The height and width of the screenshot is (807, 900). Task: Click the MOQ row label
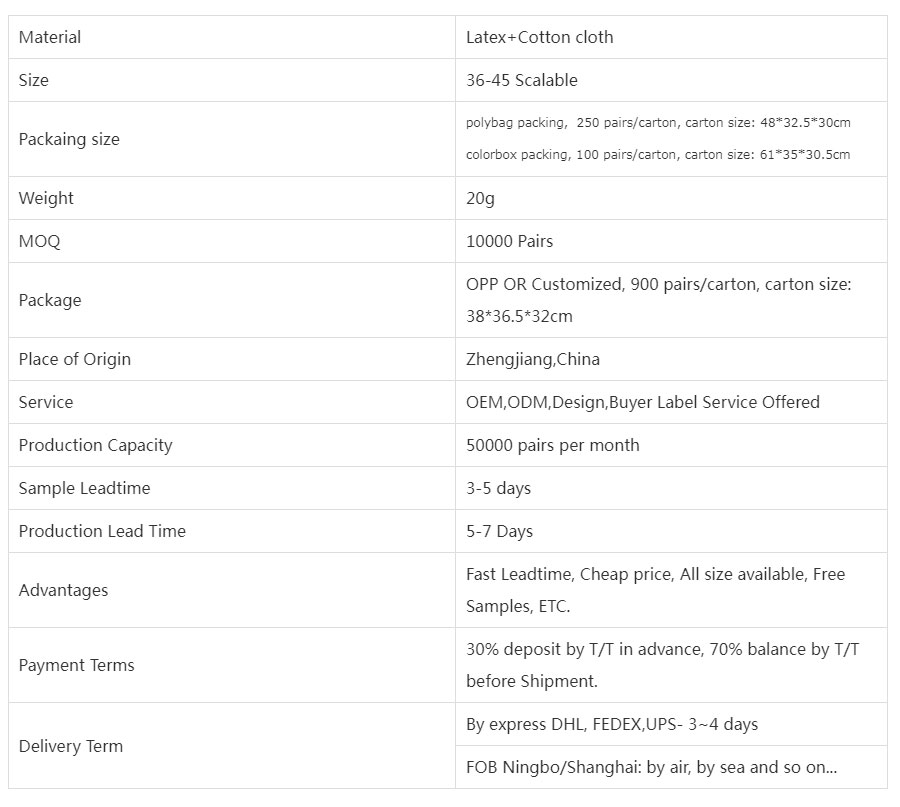point(40,241)
